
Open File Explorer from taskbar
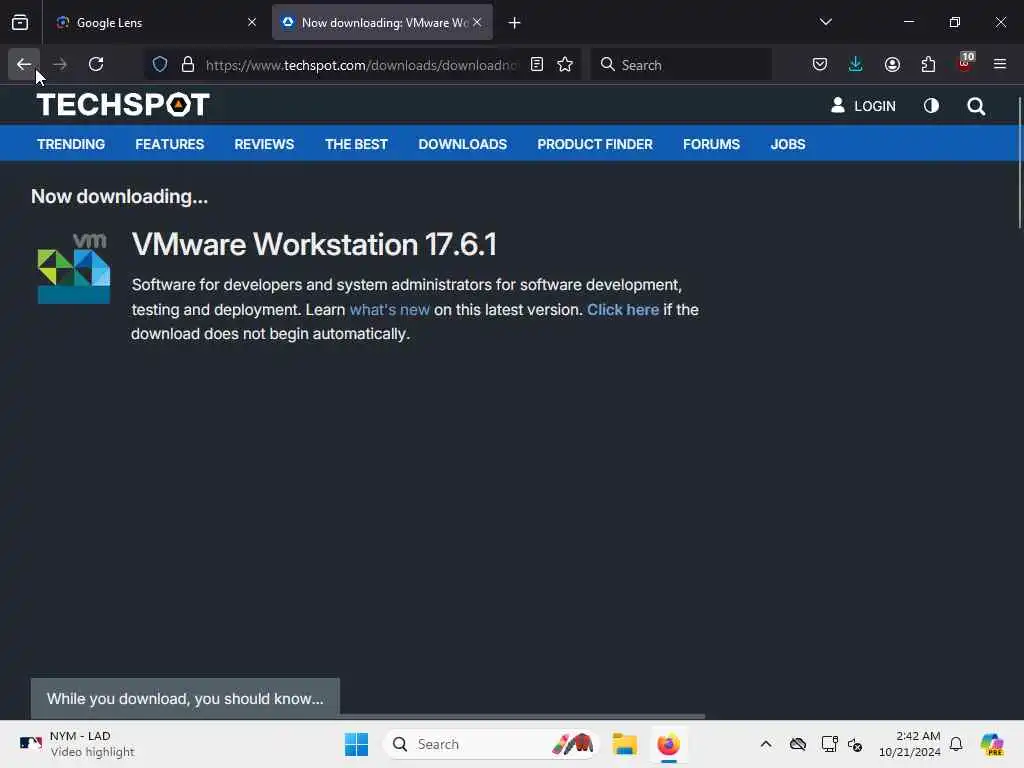coord(624,744)
